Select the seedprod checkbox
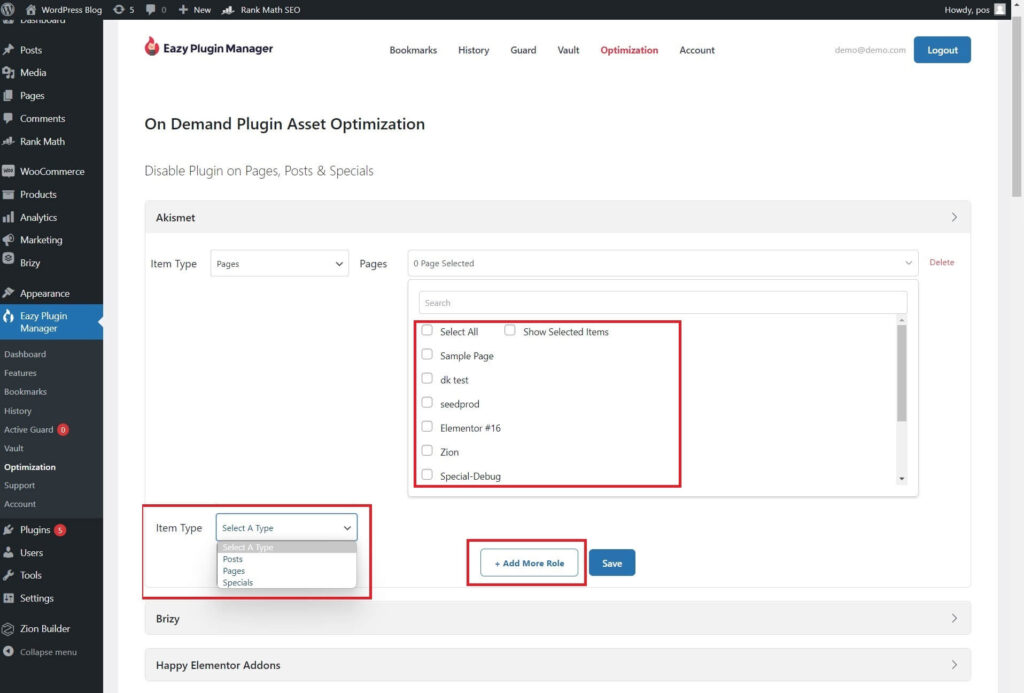1024x693 pixels. [x=427, y=402]
